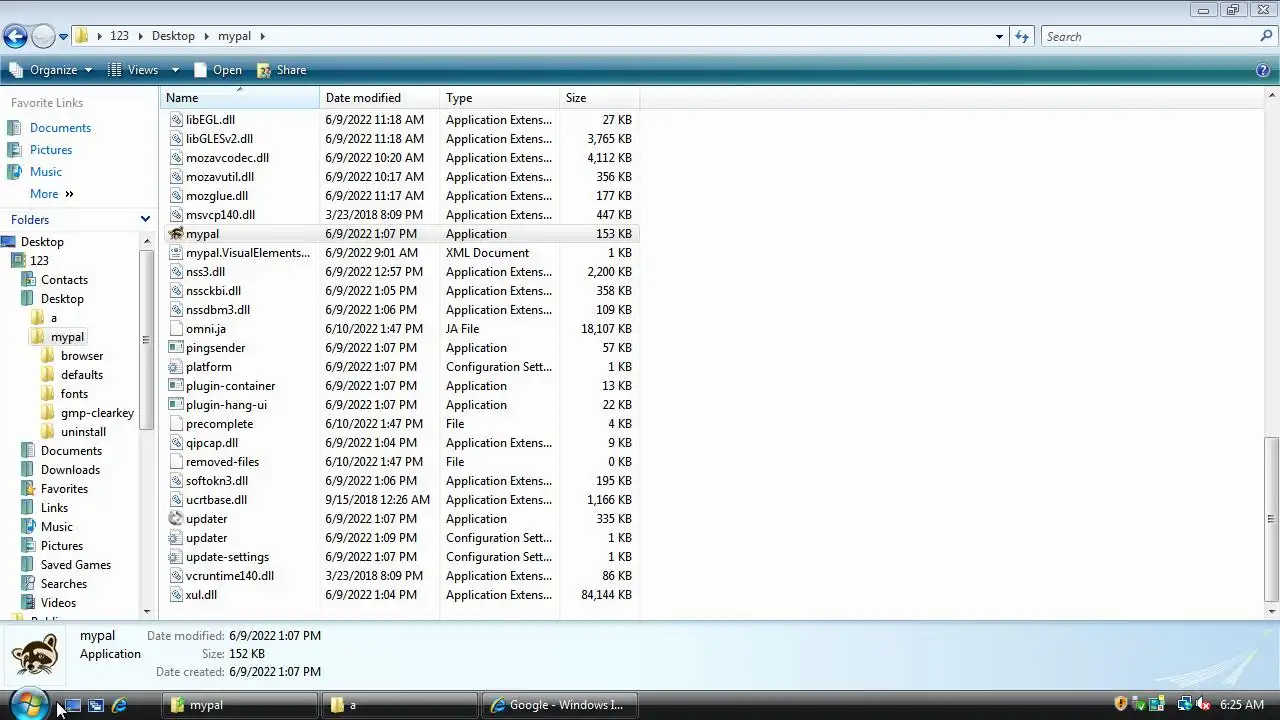Select the removed-files file
The width and height of the screenshot is (1280, 720).
tap(222, 462)
